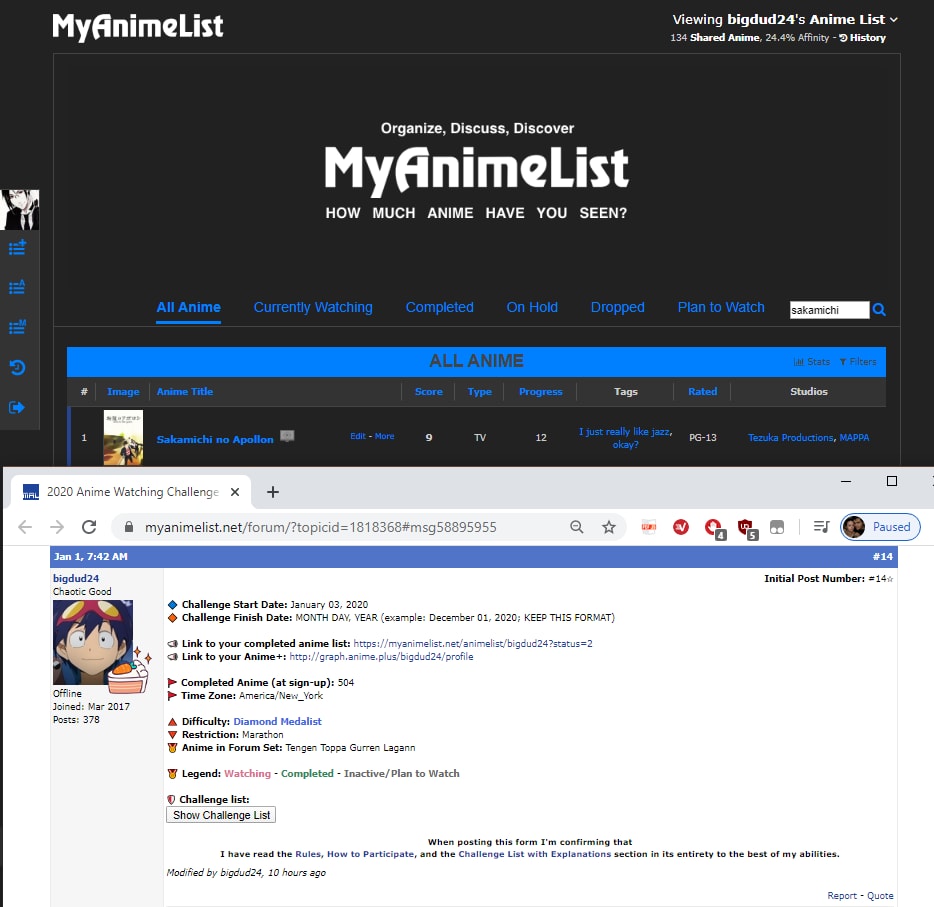Switch to the Currently Watching tab
This screenshot has width=934, height=907.
[x=313, y=307]
